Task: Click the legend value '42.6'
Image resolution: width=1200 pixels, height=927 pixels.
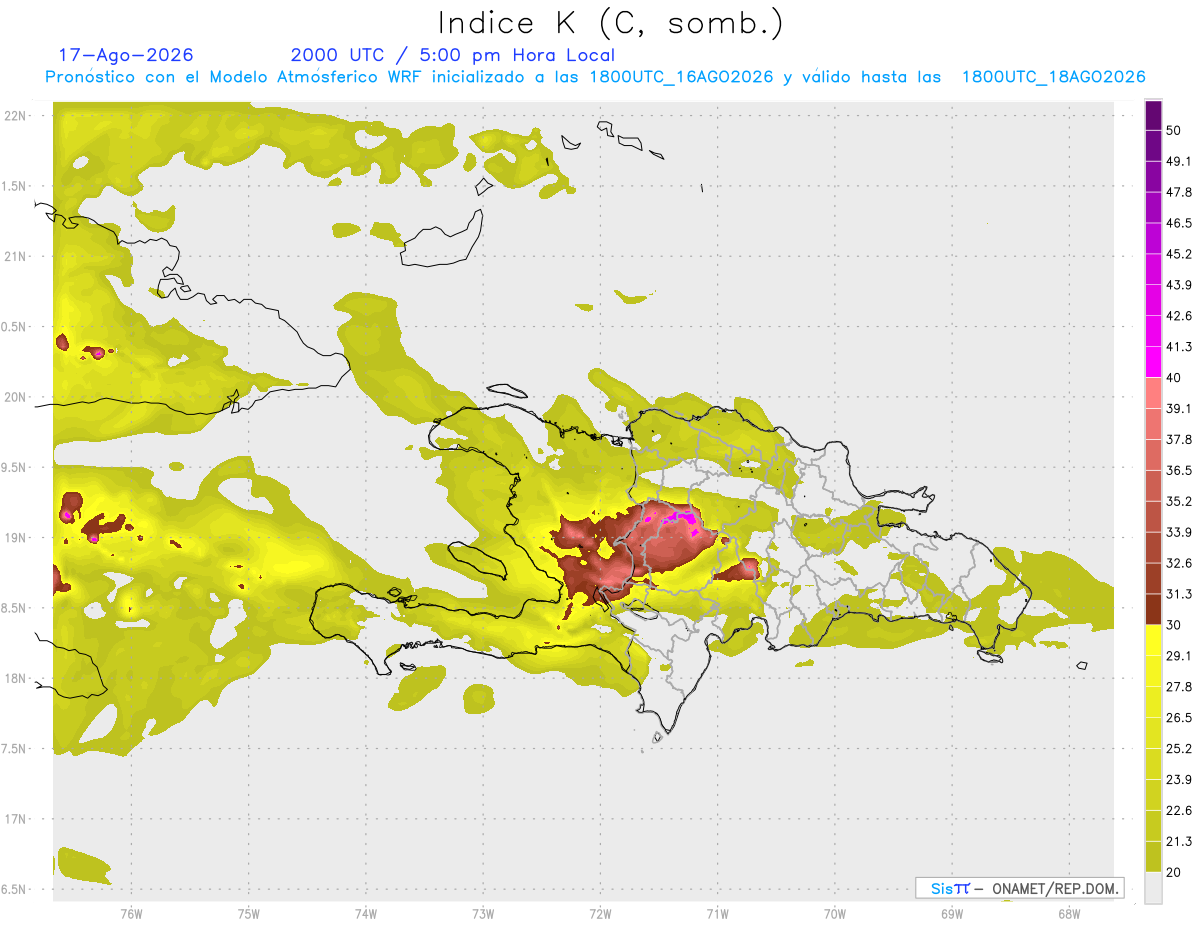Action: coord(1179,316)
